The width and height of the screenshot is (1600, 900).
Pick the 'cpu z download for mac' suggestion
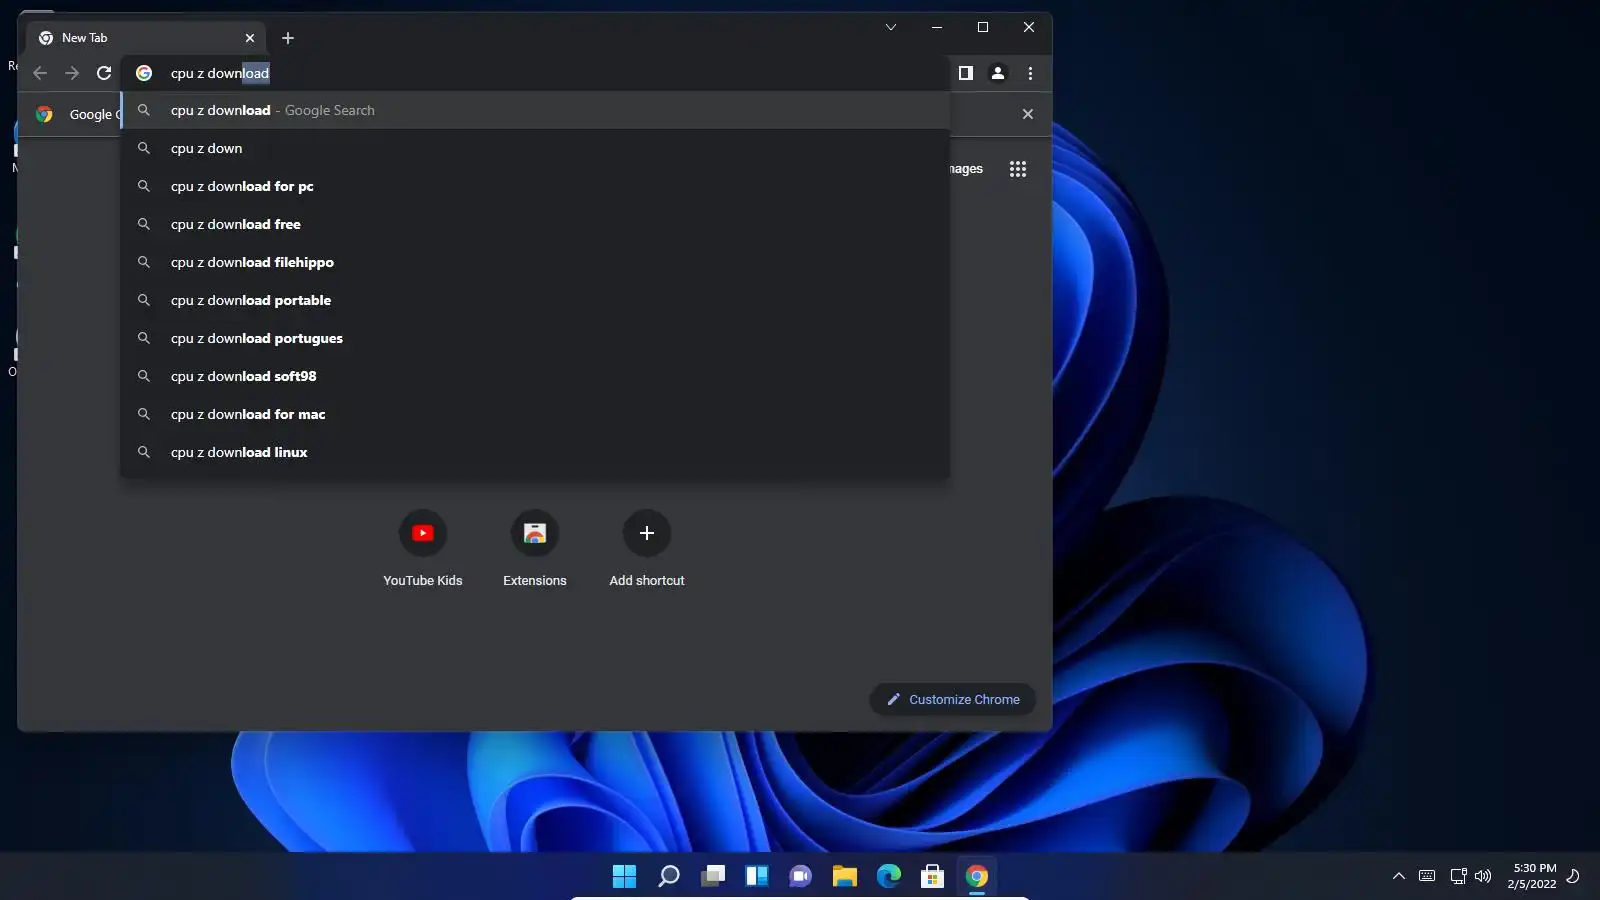tap(535, 414)
